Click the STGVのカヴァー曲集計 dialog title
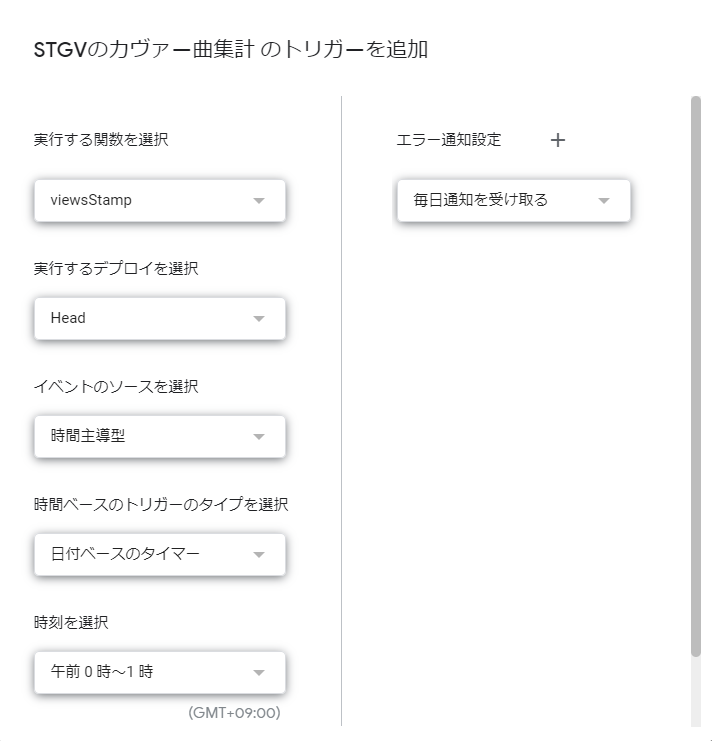 point(231,49)
